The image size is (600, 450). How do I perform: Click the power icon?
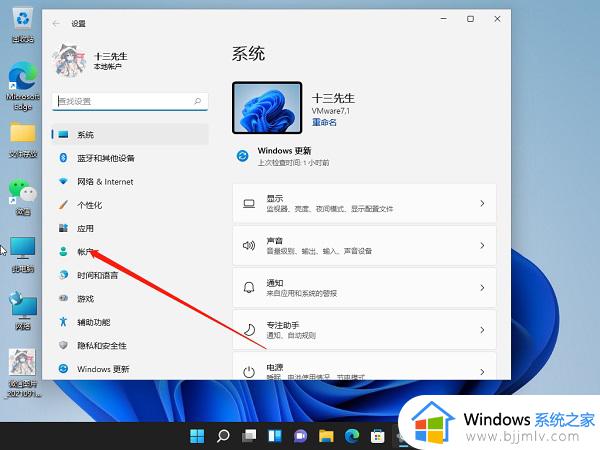tap(249, 372)
